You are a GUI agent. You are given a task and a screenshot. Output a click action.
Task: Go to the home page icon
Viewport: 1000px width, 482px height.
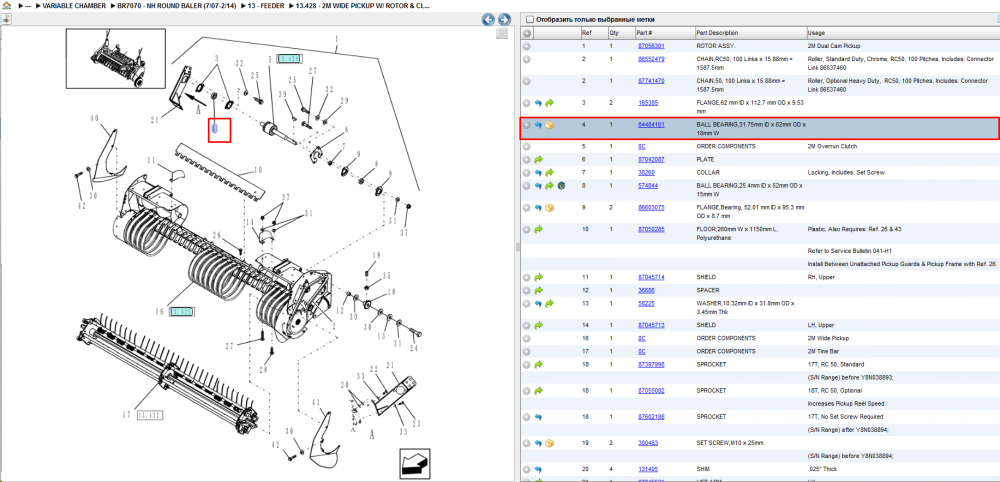6,6
